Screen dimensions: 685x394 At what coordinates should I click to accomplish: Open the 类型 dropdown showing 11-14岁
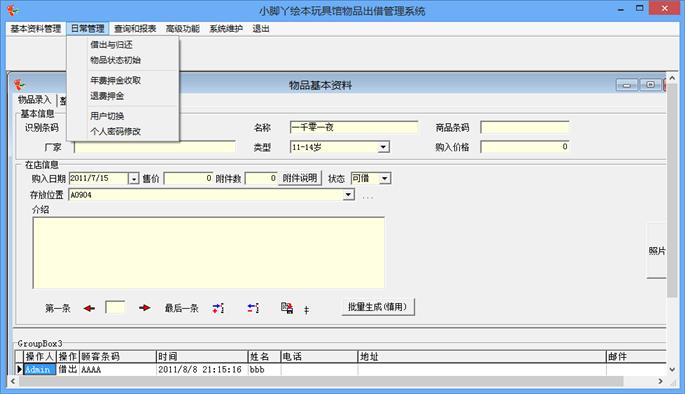(x=383, y=147)
